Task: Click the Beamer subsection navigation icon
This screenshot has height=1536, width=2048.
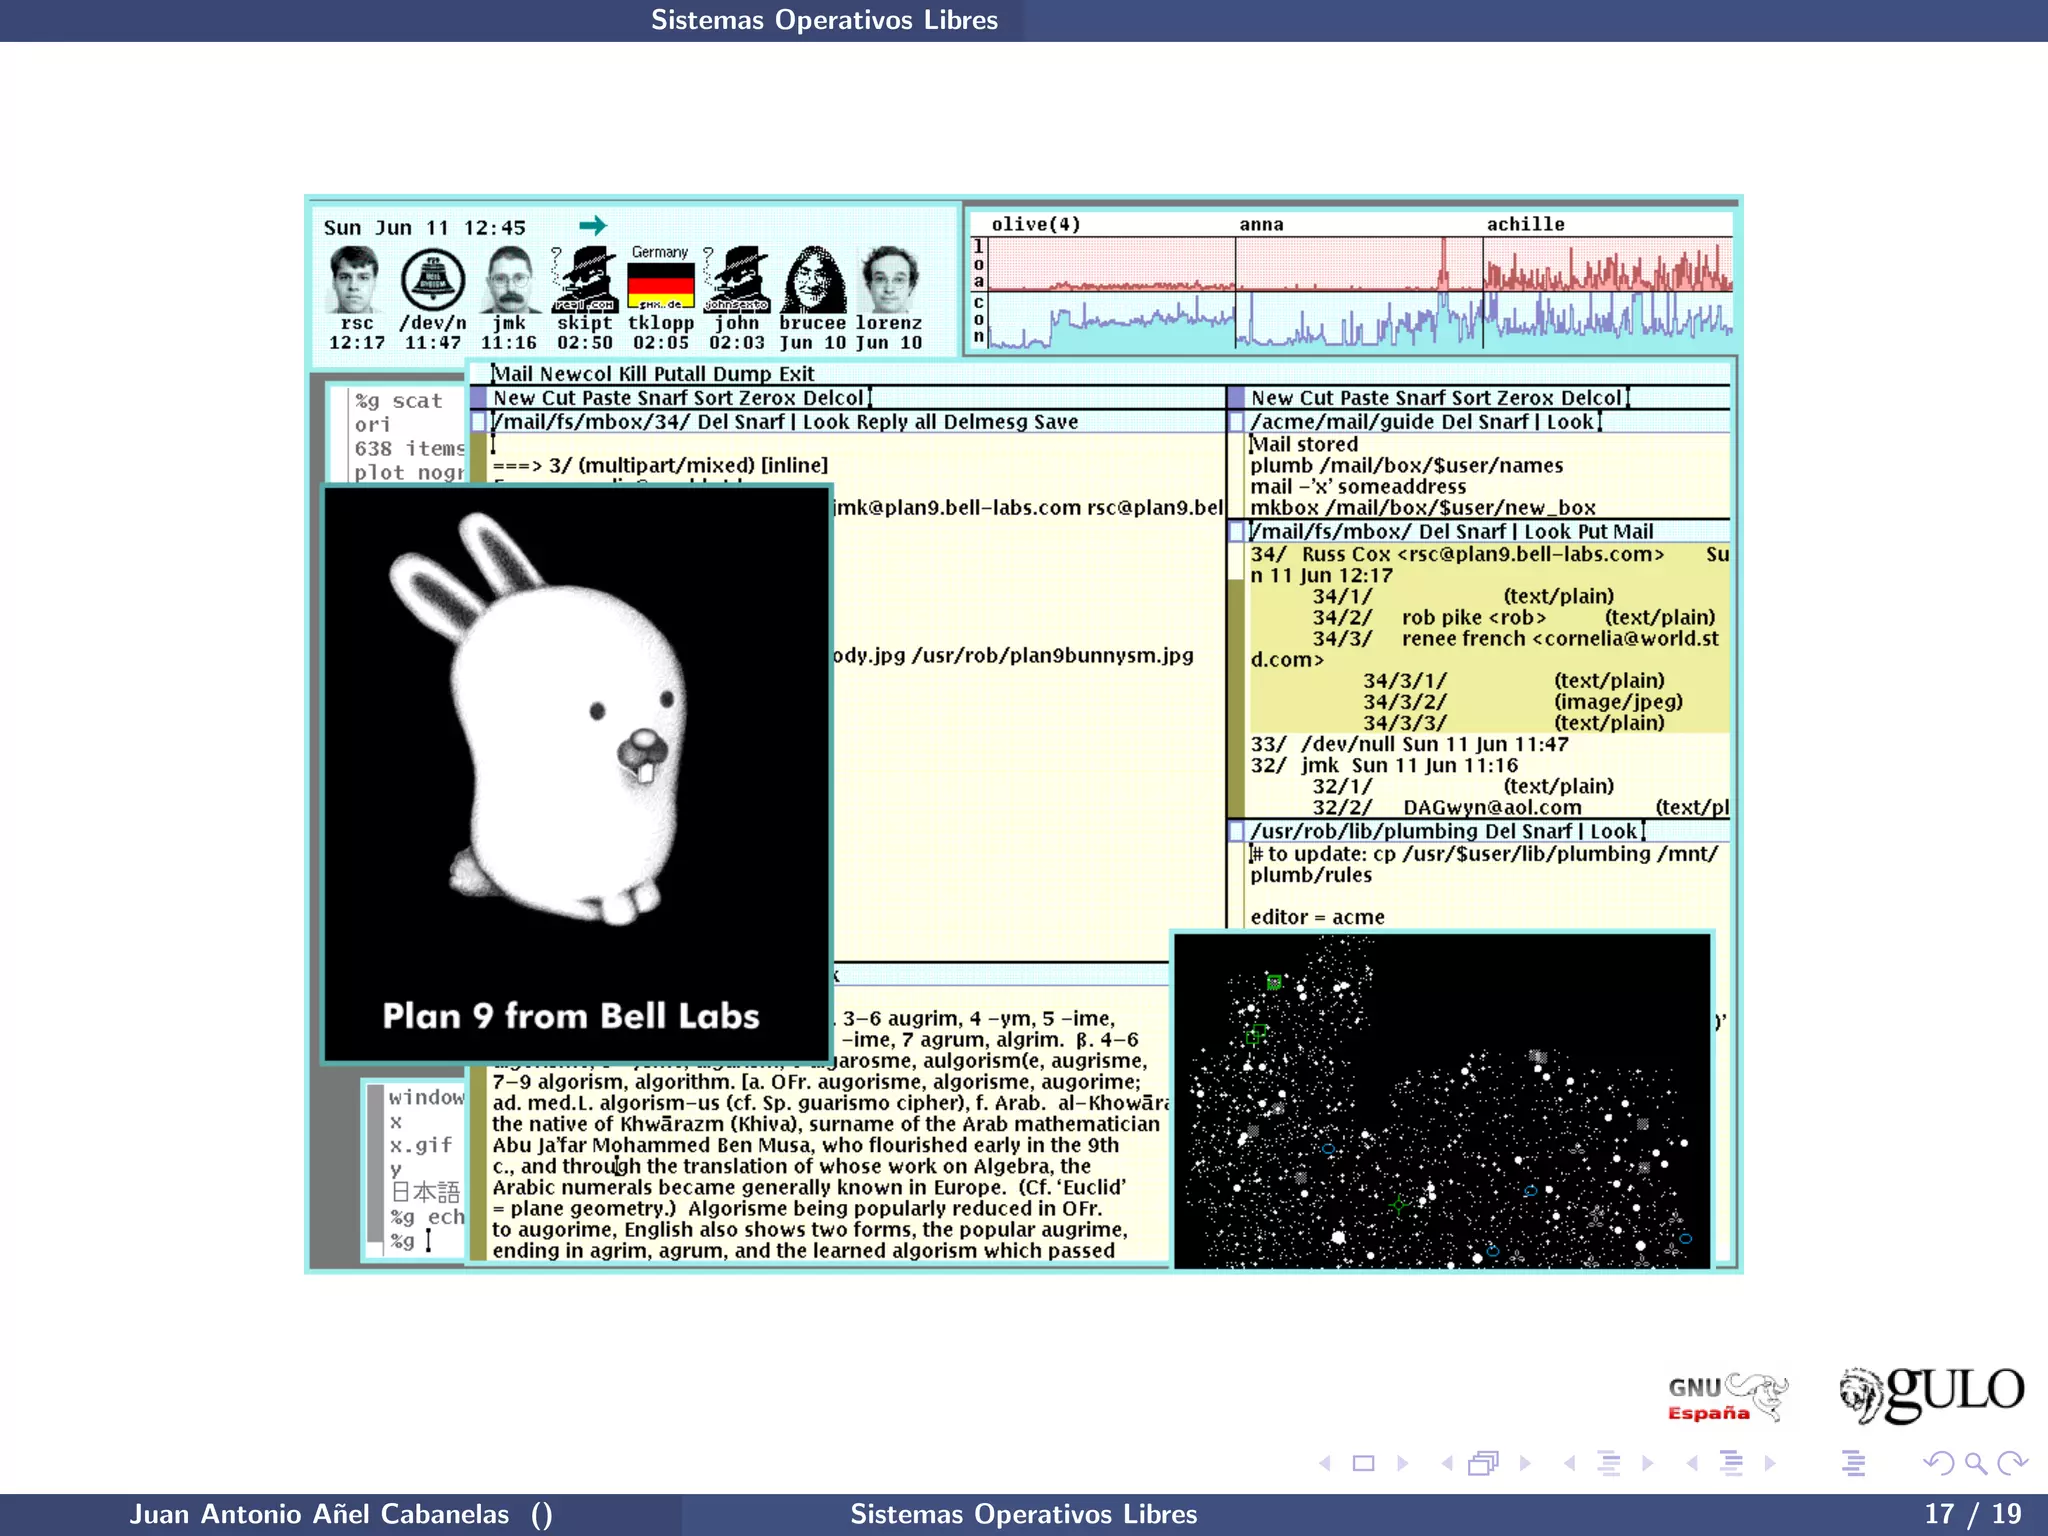Action: 1609,1463
